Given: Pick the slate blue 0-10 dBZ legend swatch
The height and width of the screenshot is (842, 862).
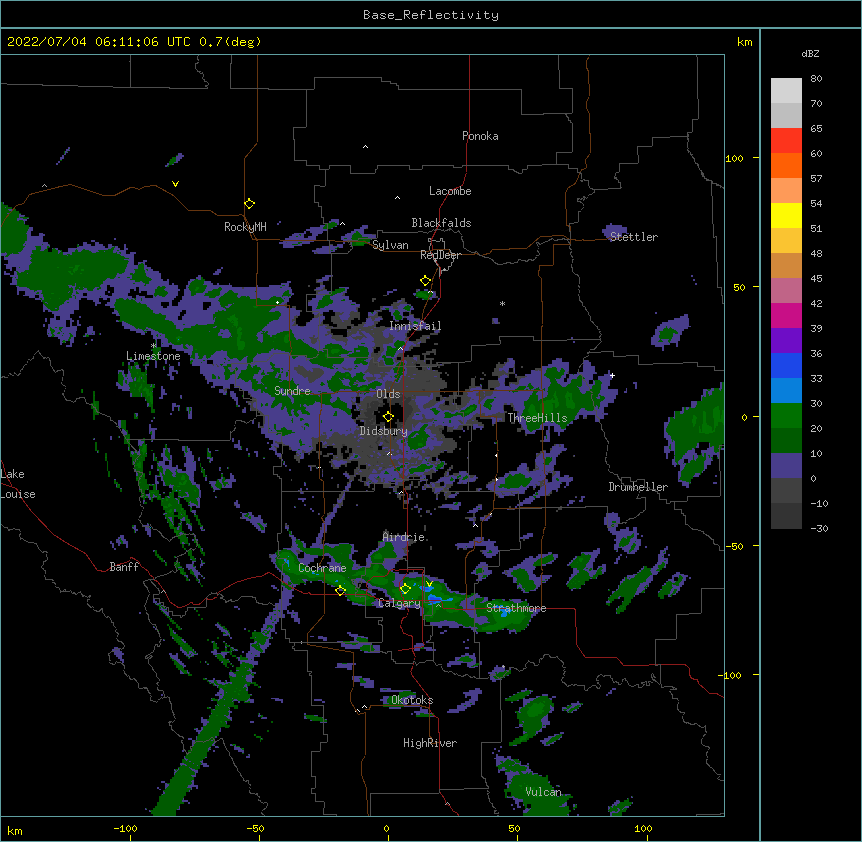Looking at the screenshot, I should 786,466.
